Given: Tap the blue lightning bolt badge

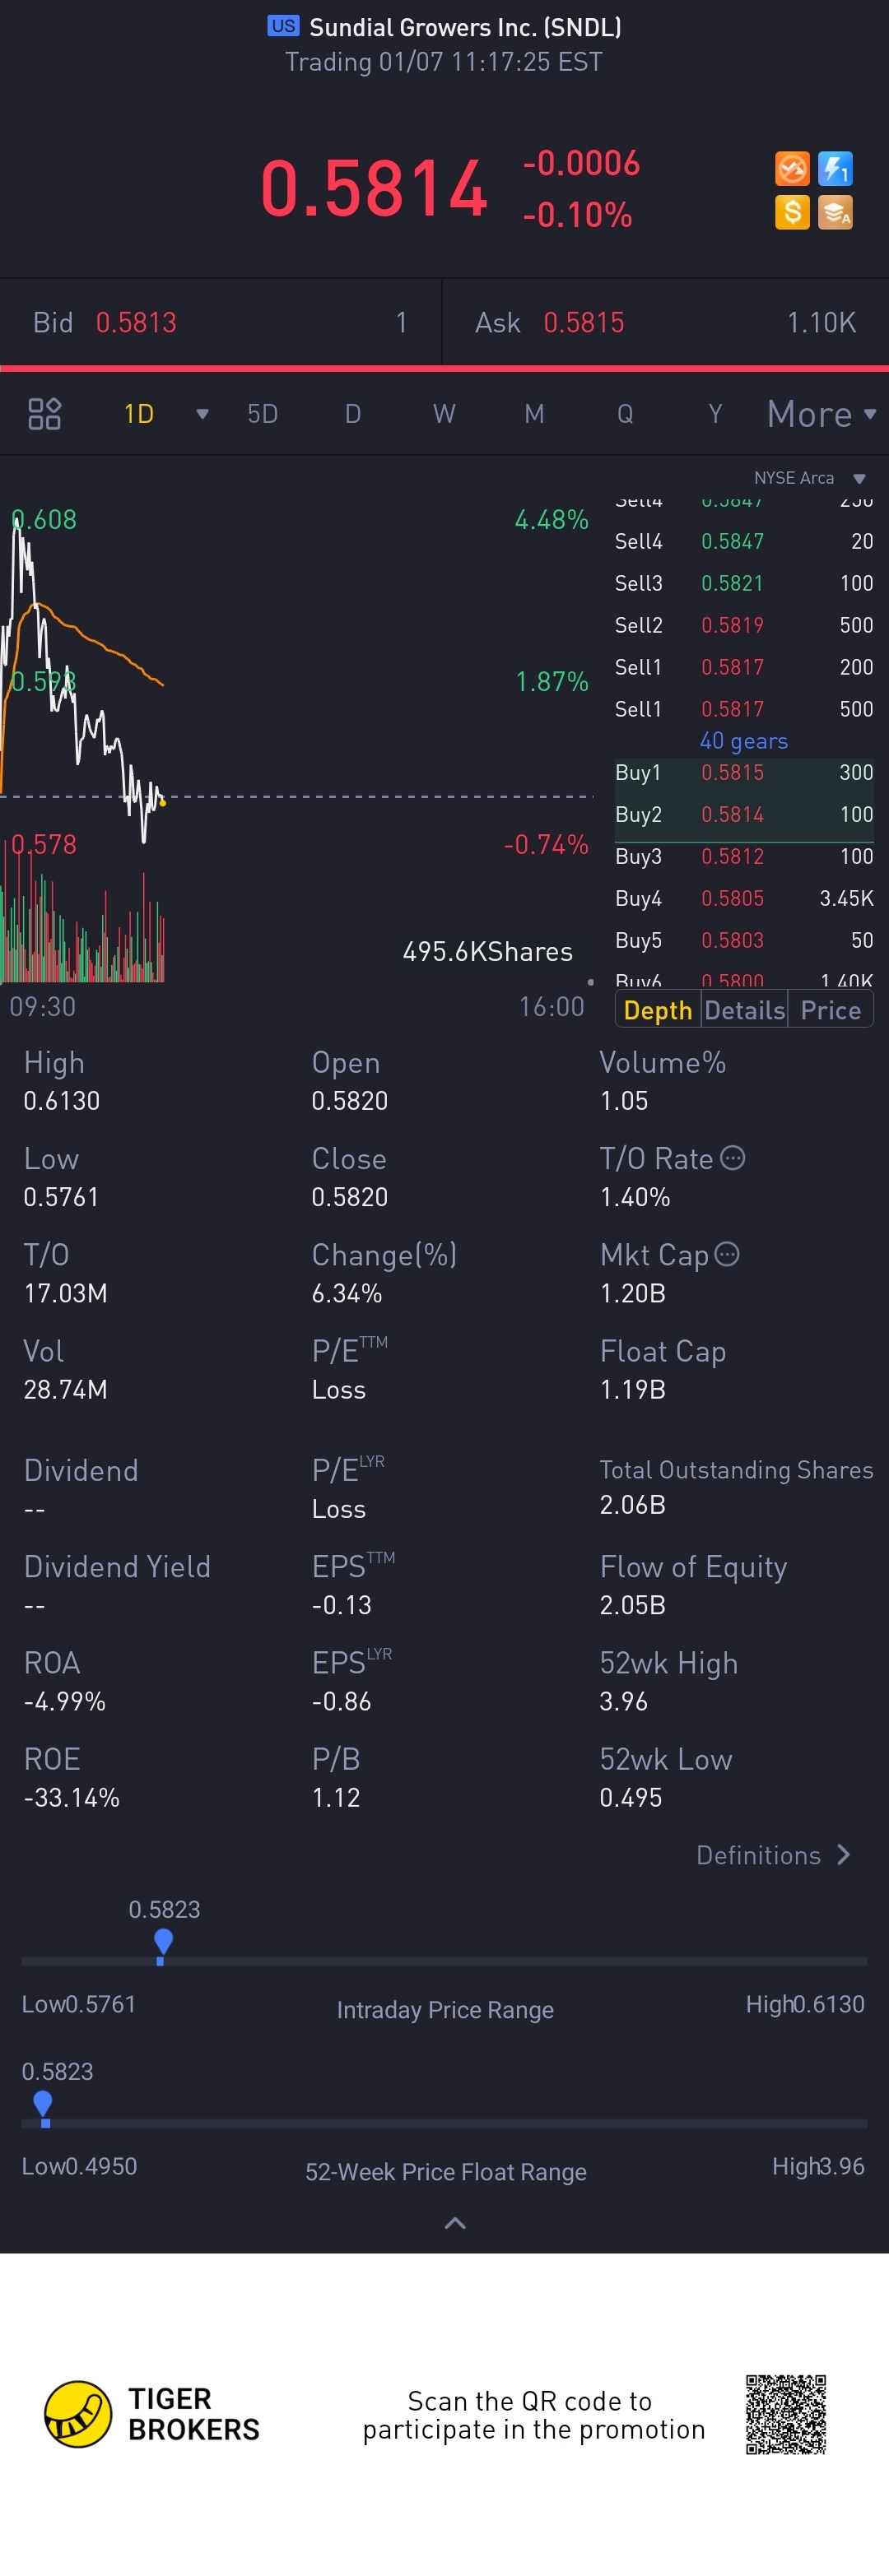Looking at the screenshot, I should click(835, 169).
